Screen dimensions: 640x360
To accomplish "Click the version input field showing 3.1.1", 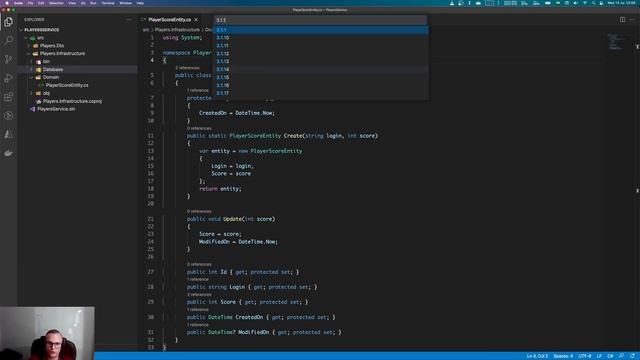I will click(320, 20).
